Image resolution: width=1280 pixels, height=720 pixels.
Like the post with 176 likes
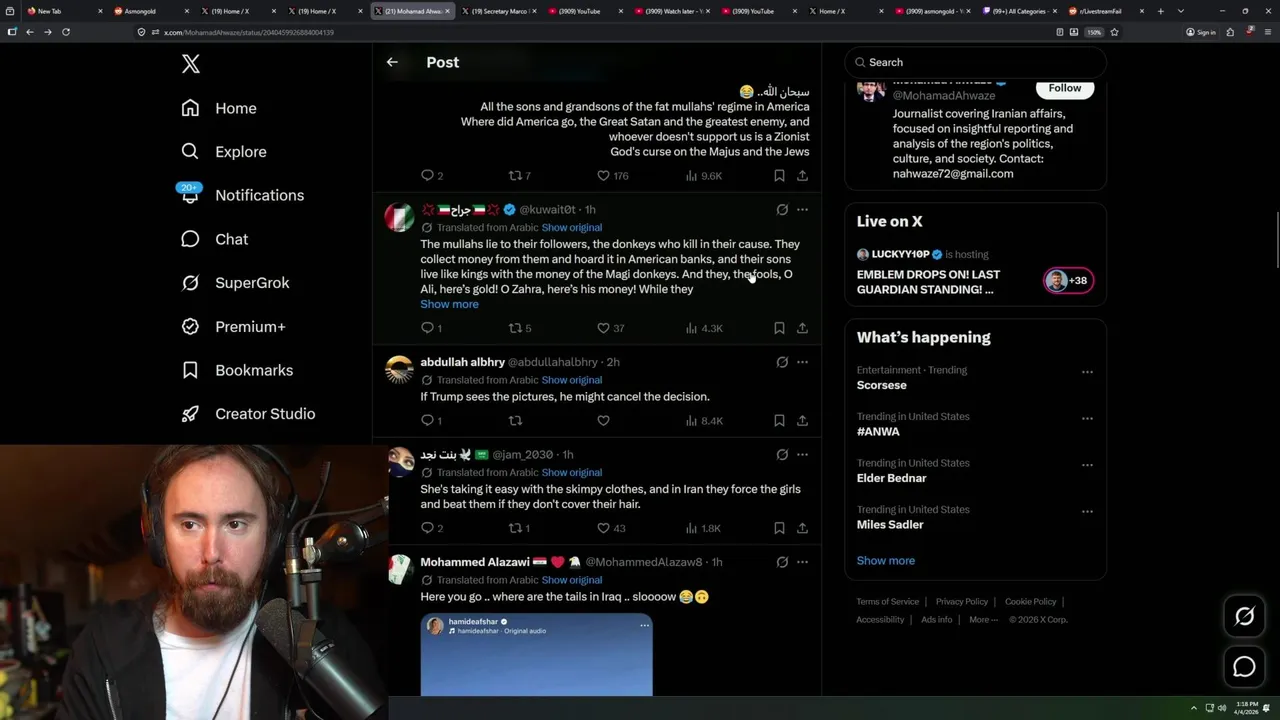[612, 176]
